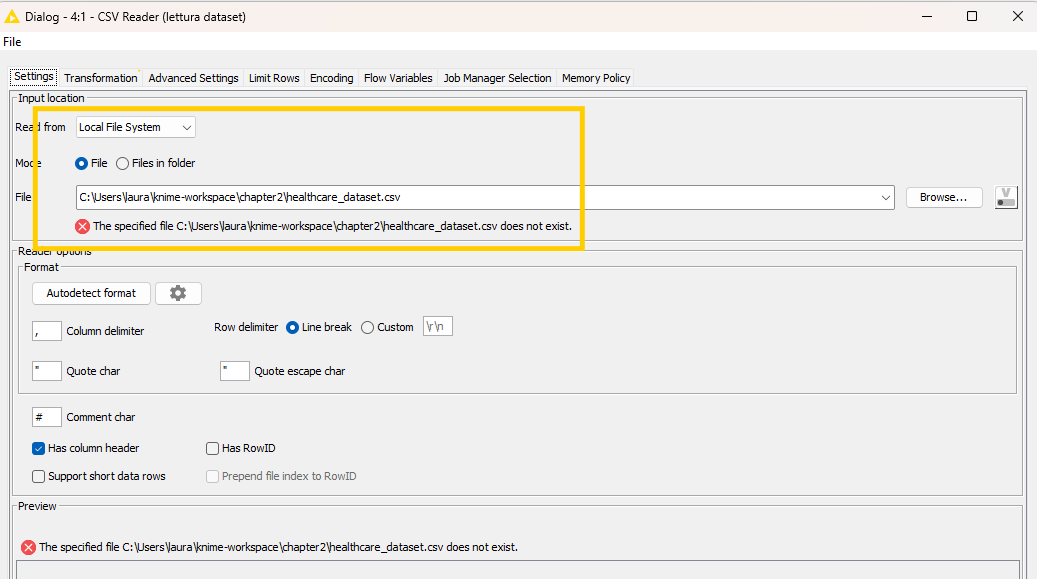Image resolution: width=1037 pixels, height=579 pixels.
Task: Go to the Limit Rows tab
Action: tap(274, 78)
